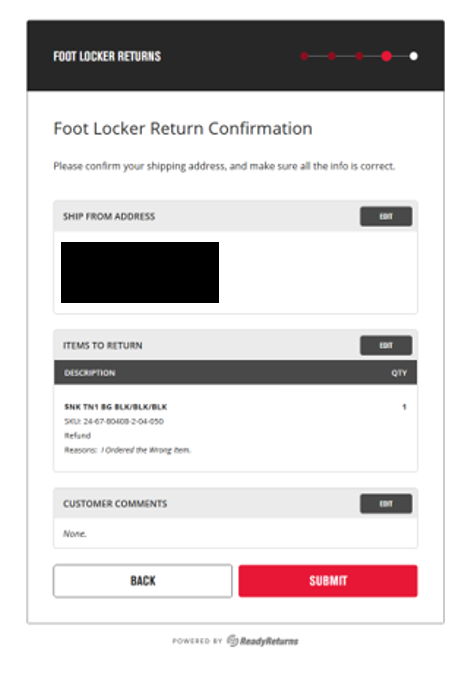
Task: Open the ReadyReturns logo link
Action: pyautogui.click(x=263, y=641)
